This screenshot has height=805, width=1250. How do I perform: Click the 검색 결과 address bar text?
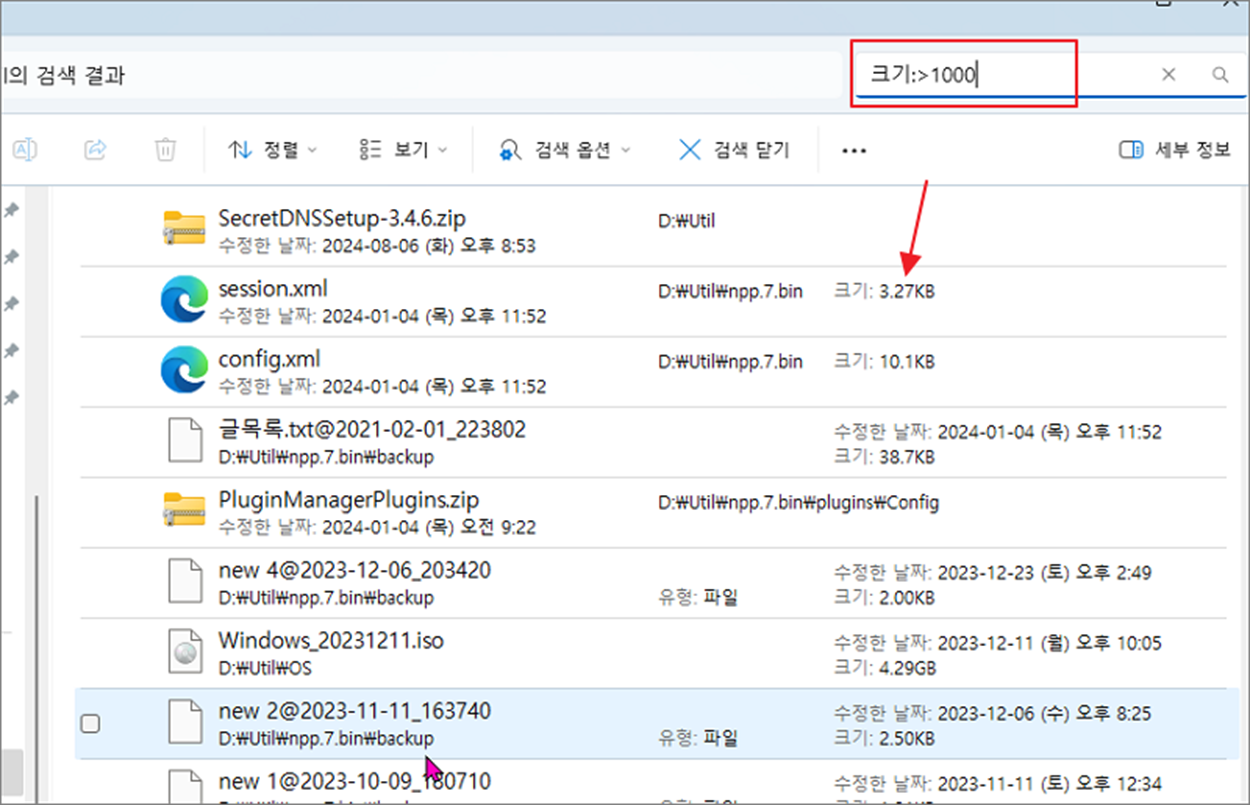tap(62, 75)
